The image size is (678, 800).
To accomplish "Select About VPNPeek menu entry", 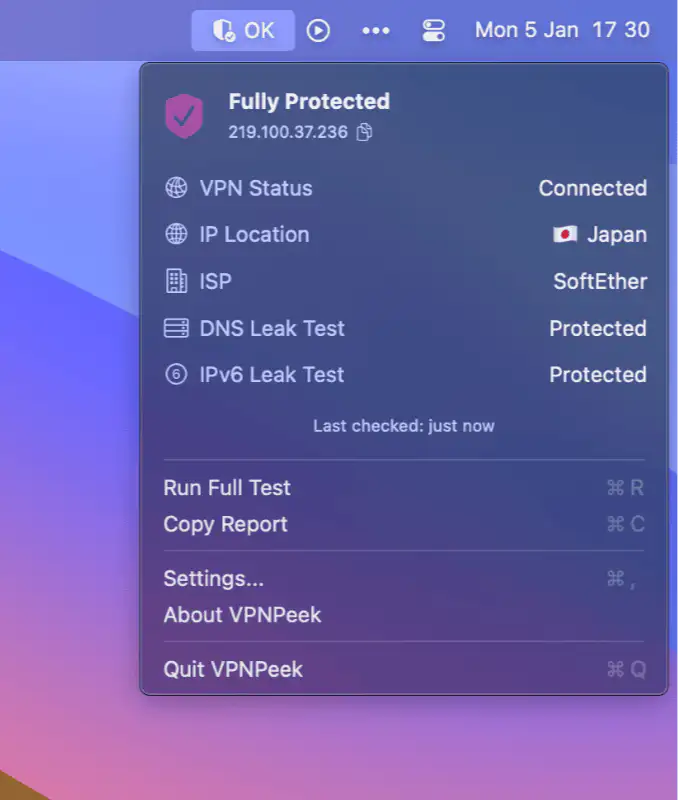I will click(x=242, y=615).
